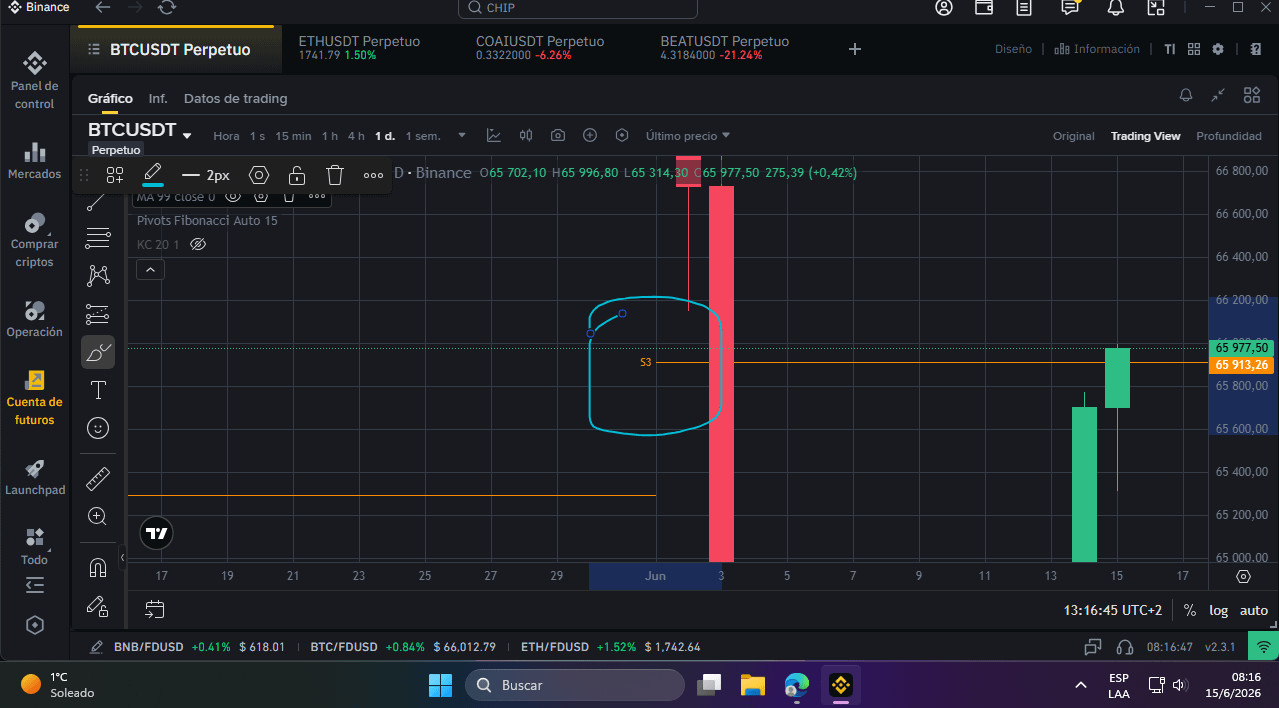Switch to Profundidad chart view
The width and height of the screenshot is (1279, 708).
[x=1228, y=136]
